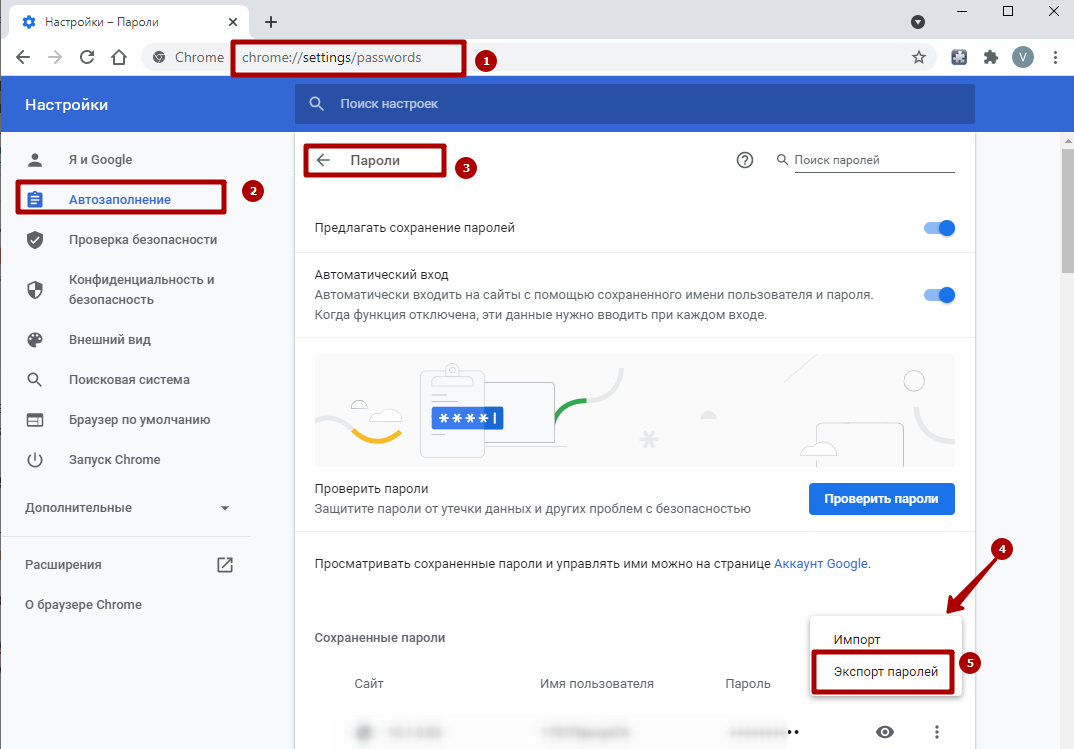Viewport: 1074px width, 749px height.
Task: Open the Extensions puzzle piece icon
Action: click(x=990, y=57)
